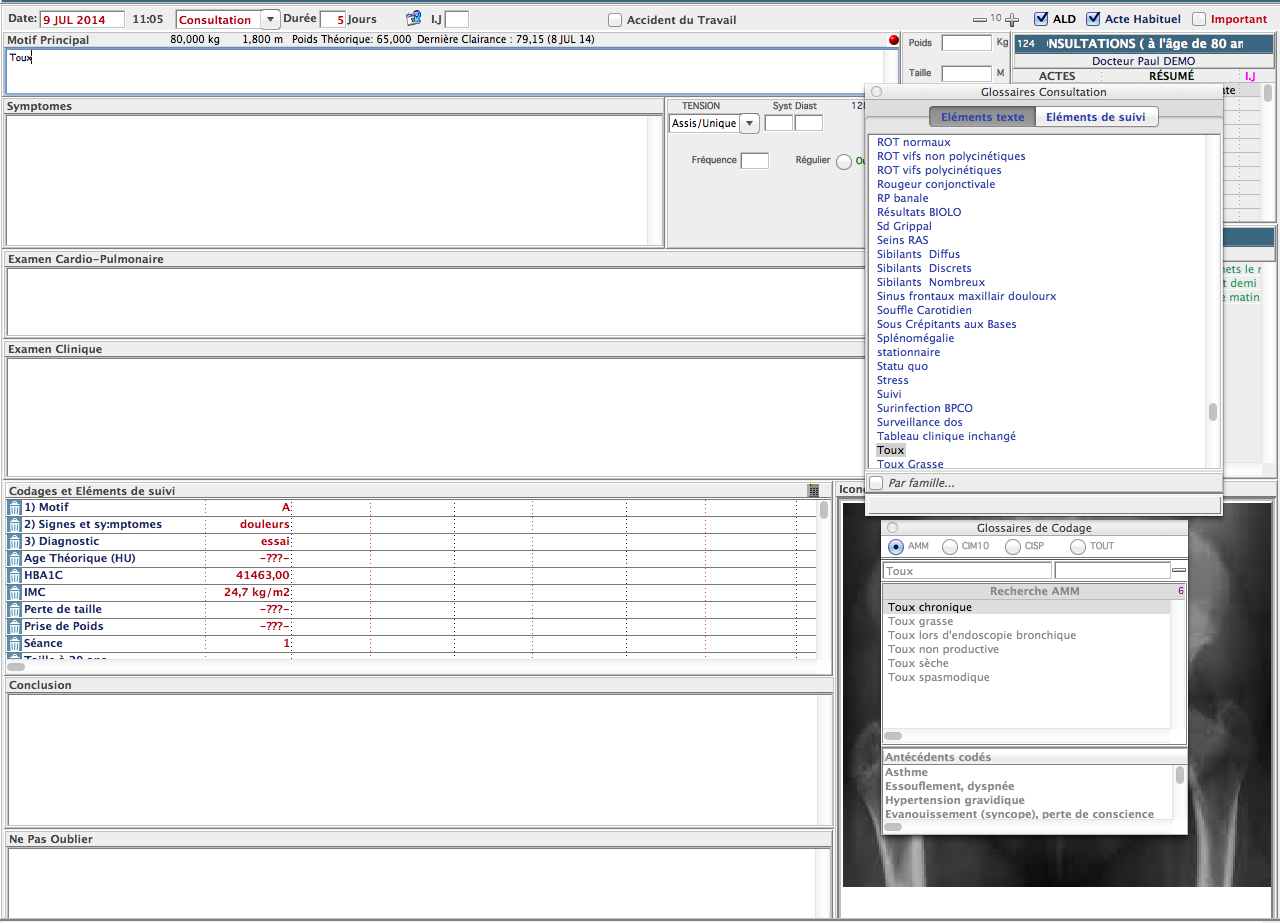The height and width of the screenshot is (923, 1280).
Task: Open the Consultation type dropdown
Action: [x=270, y=20]
